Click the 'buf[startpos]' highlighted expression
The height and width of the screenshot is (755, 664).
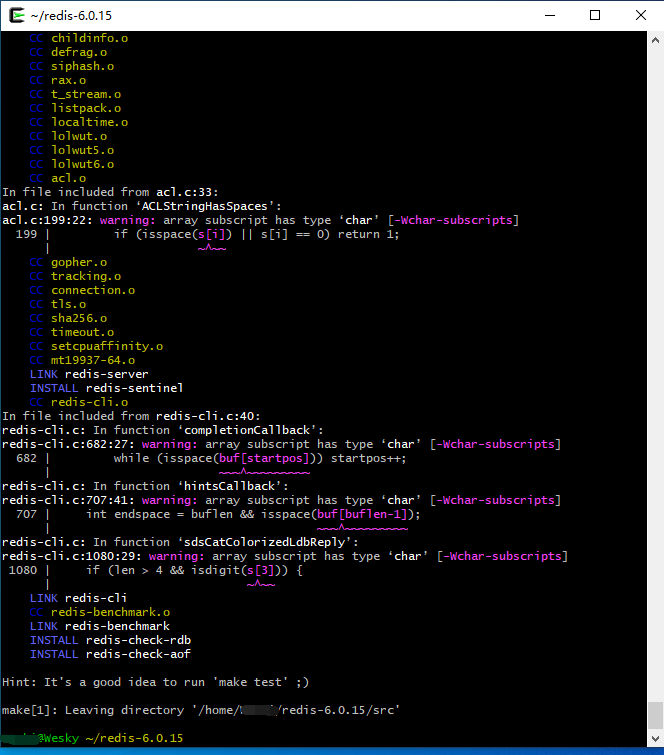tap(264, 458)
